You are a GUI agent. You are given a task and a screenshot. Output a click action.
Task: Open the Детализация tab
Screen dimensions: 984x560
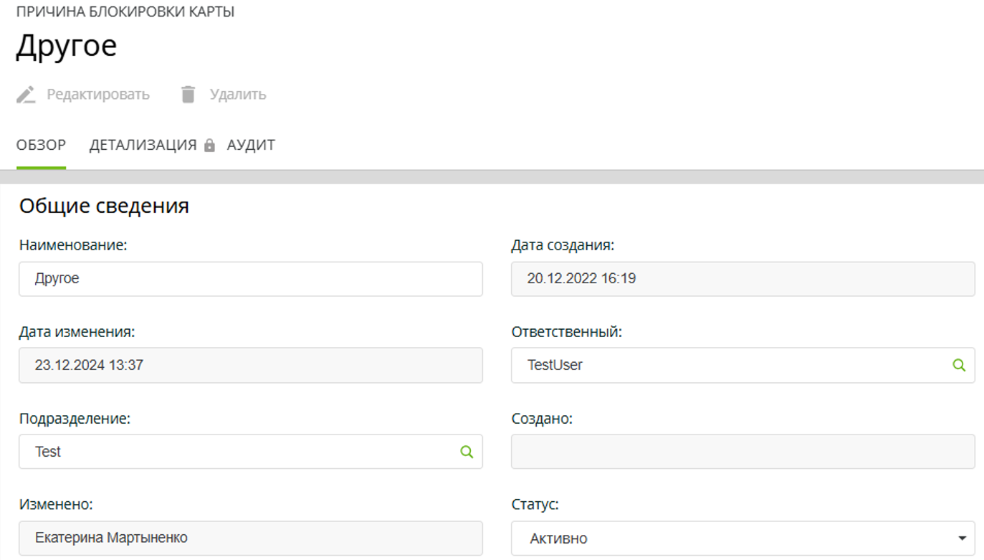(143, 146)
